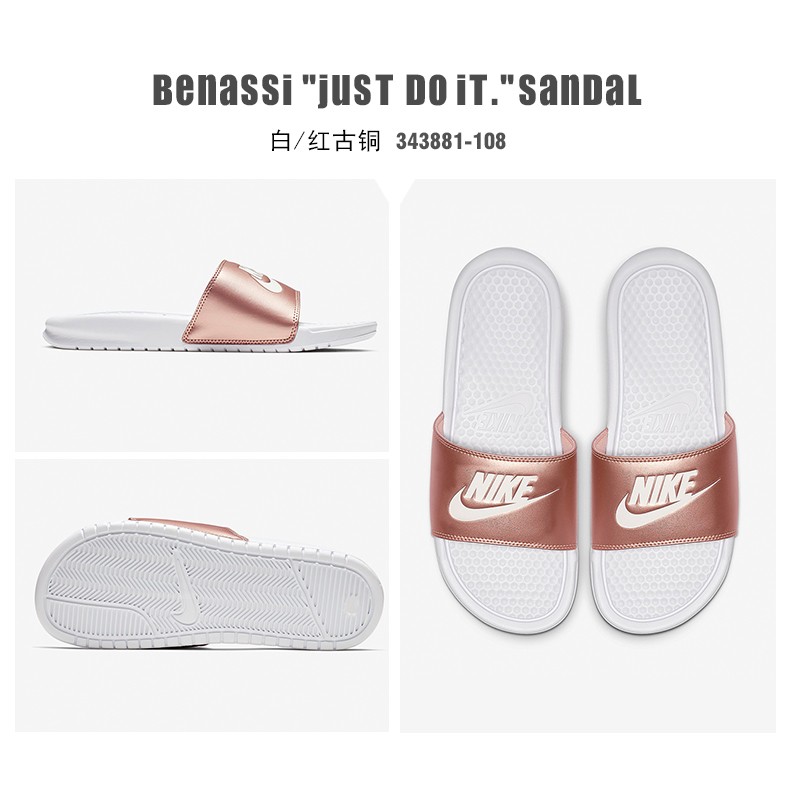Click the product code 343881-108

pos(450,141)
